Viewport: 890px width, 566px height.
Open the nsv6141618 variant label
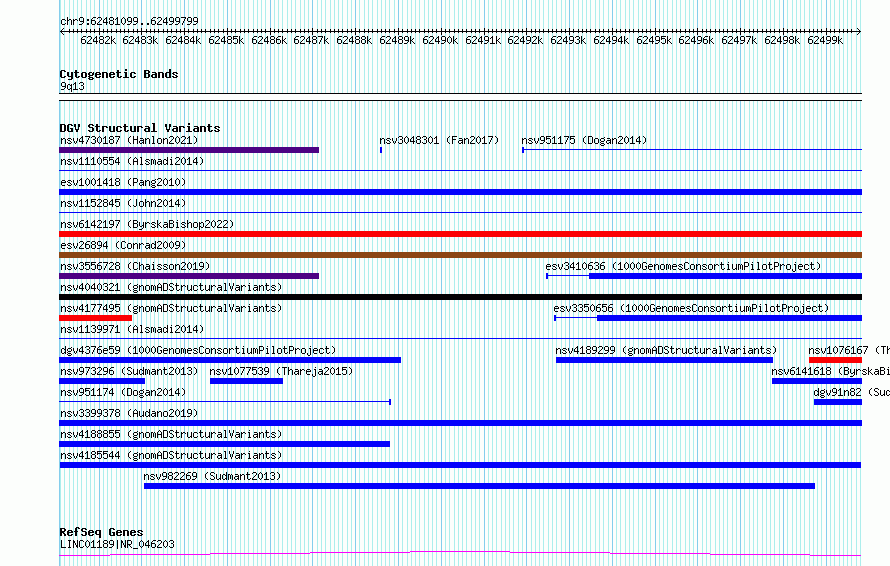pyautogui.click(x=830, y=371)
